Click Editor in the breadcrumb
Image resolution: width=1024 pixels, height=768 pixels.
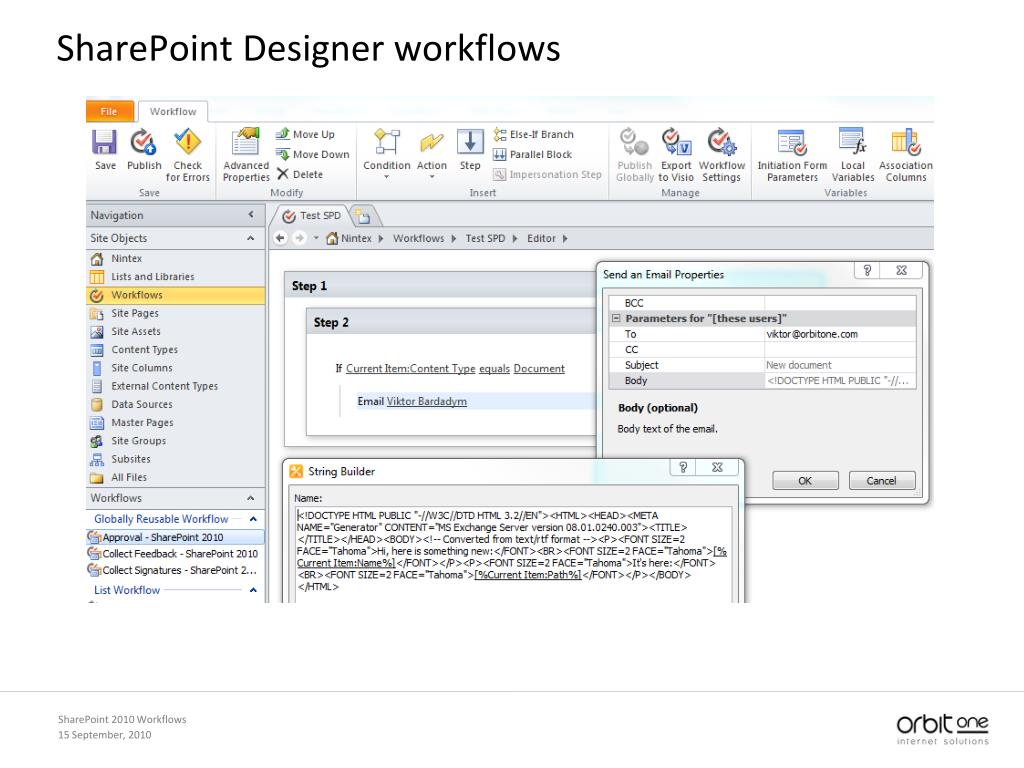pos(541,238)
